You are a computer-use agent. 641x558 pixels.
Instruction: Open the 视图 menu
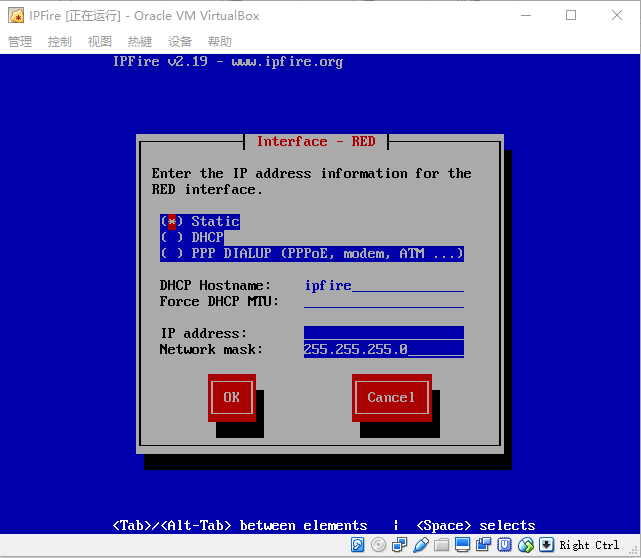tap(100, 41)
